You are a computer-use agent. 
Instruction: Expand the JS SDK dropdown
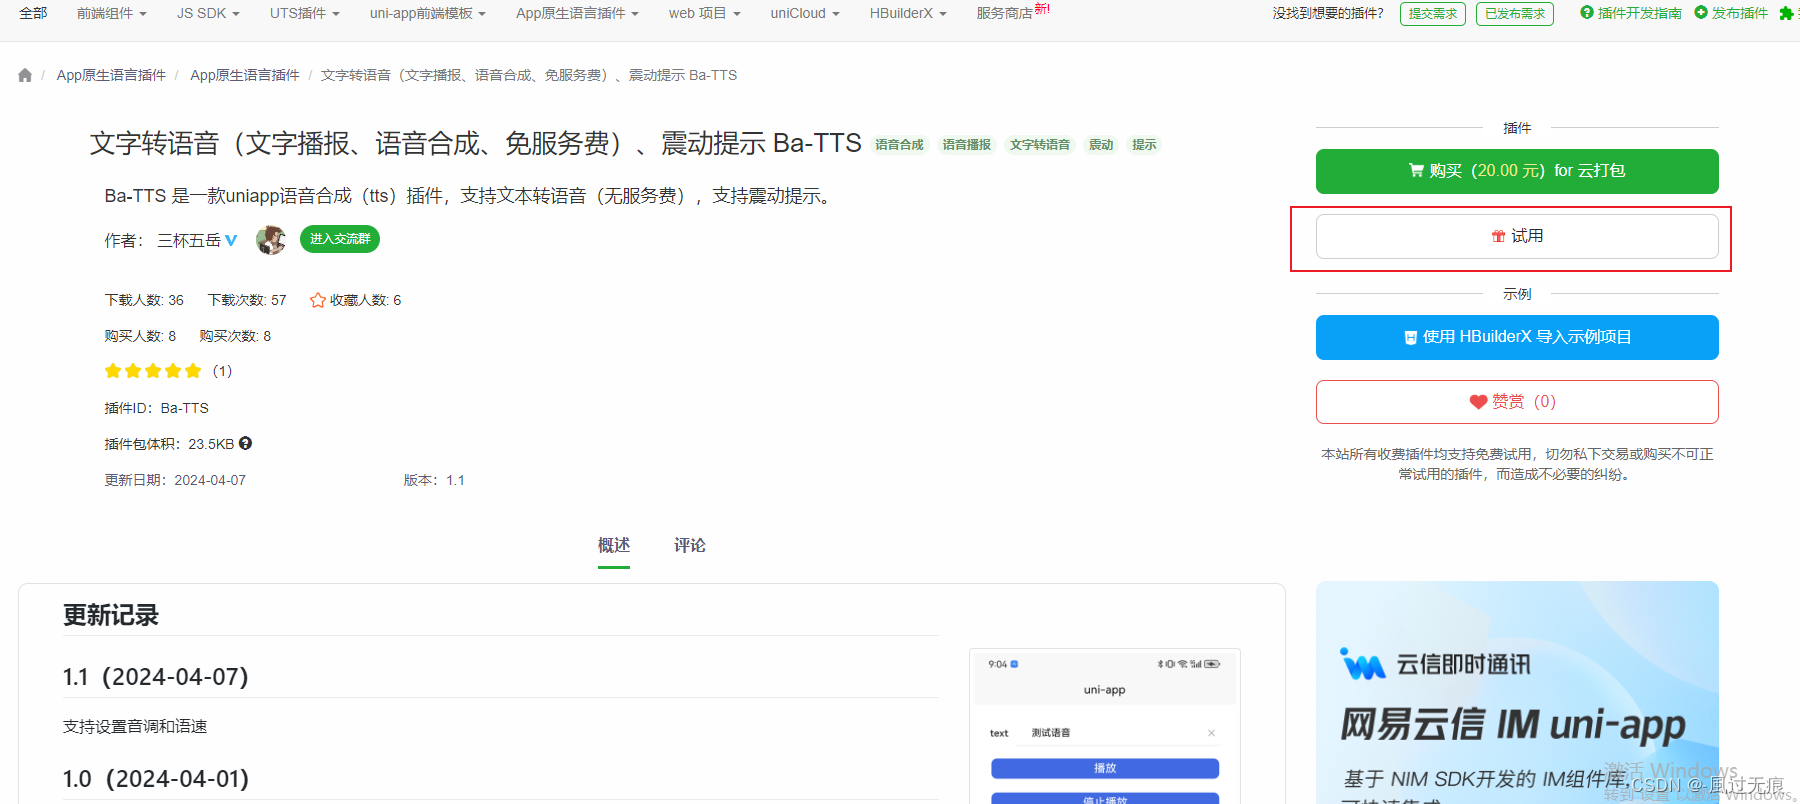tap(208, 13)
